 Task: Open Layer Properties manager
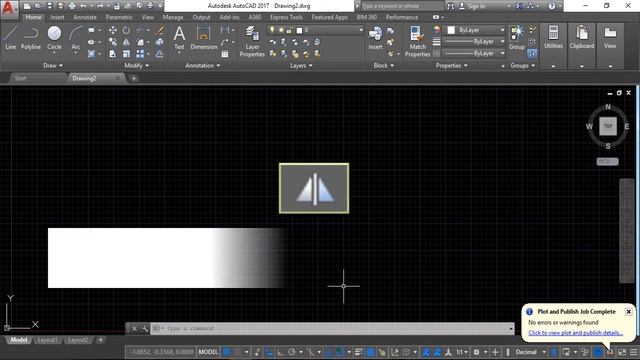coord(252,41)
